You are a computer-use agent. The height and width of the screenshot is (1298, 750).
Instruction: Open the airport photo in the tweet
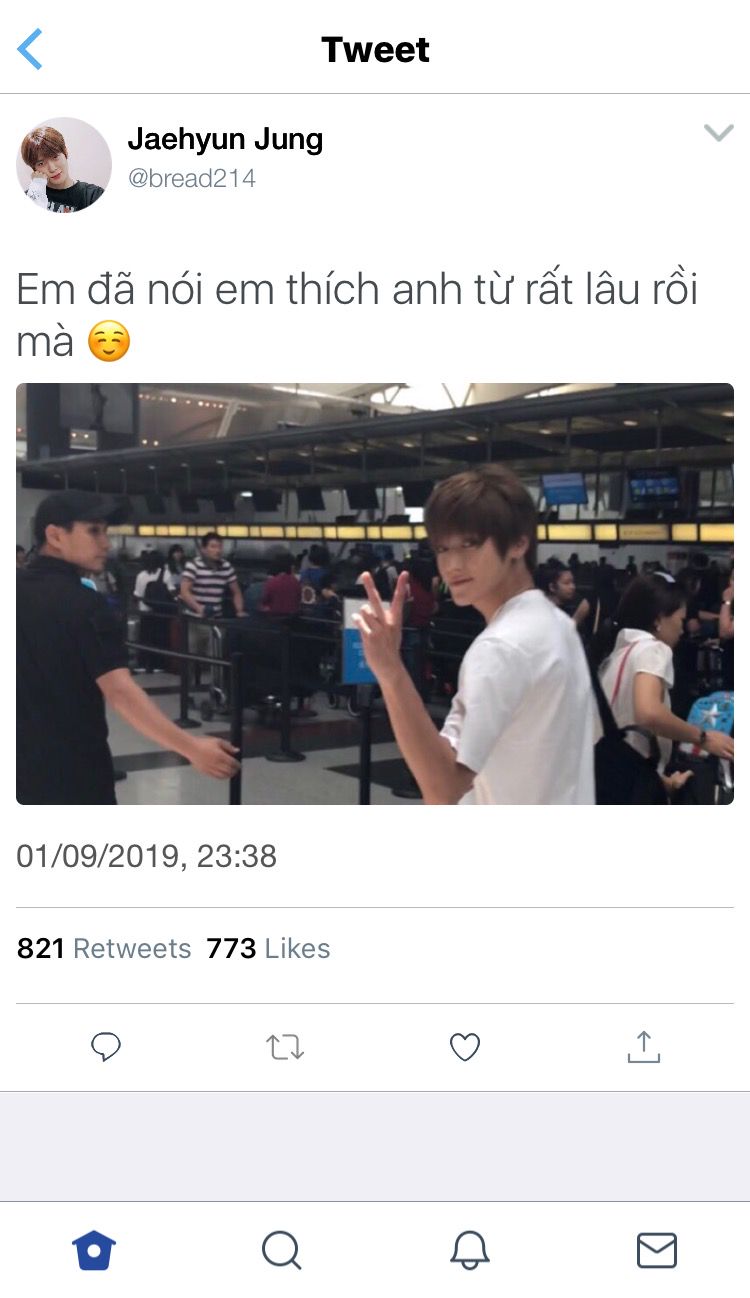pos(375,594)
